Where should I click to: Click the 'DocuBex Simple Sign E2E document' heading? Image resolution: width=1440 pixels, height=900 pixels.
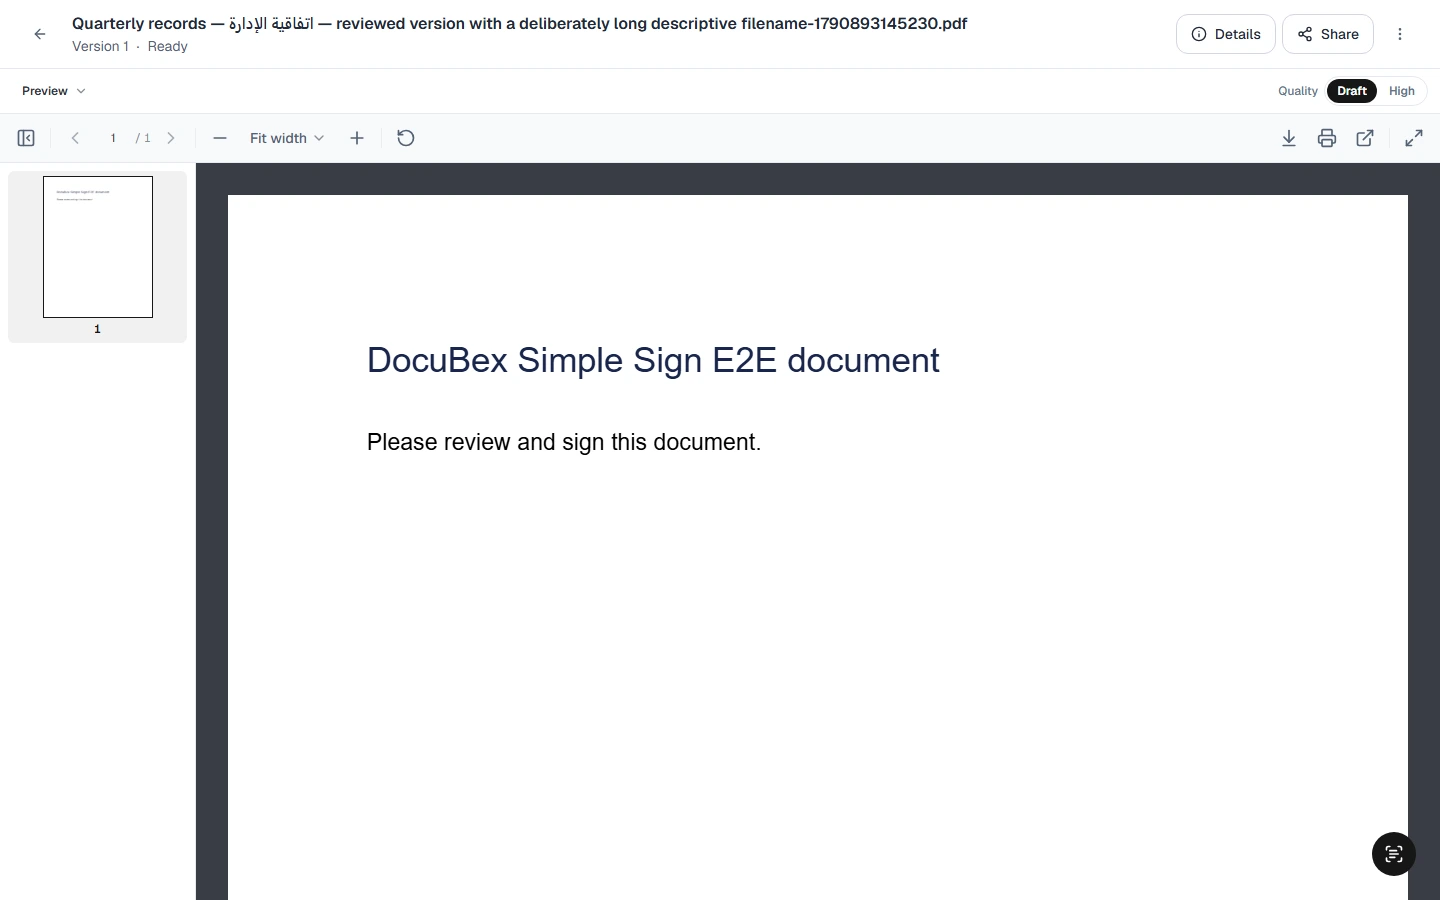653,360
